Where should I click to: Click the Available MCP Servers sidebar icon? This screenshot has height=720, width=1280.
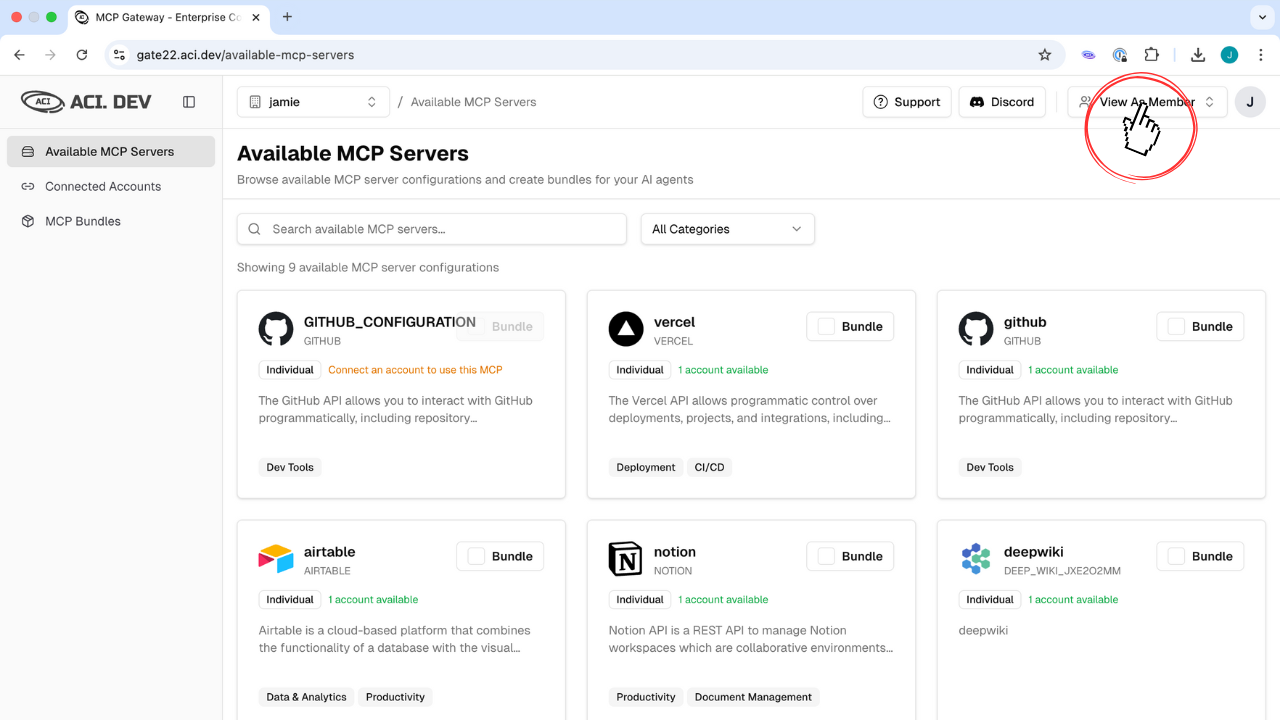(28, 152)
